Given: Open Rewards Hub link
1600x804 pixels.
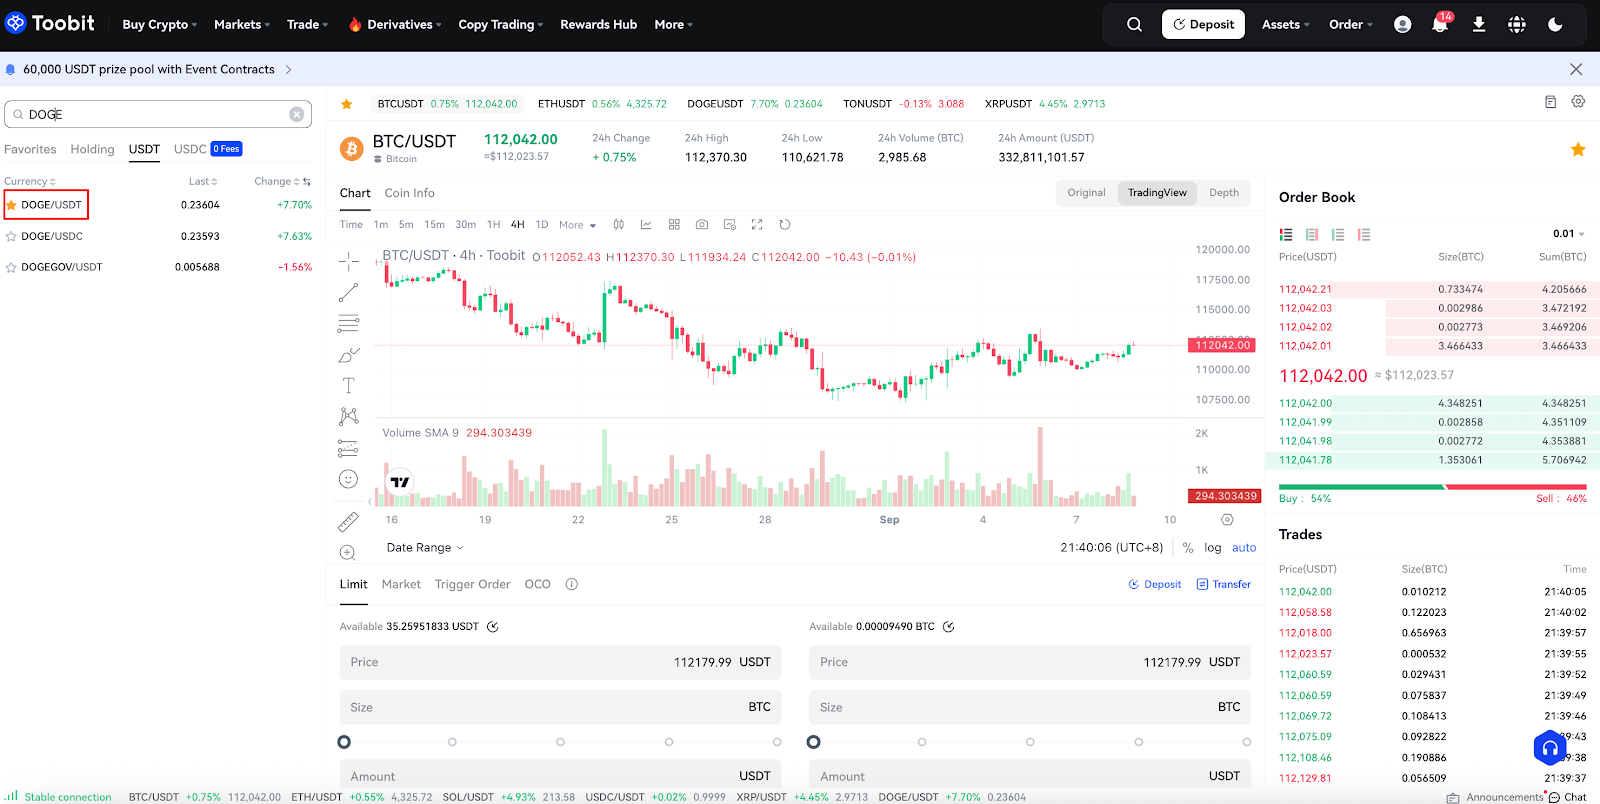Looking at the screenshot, I should 598,24.
